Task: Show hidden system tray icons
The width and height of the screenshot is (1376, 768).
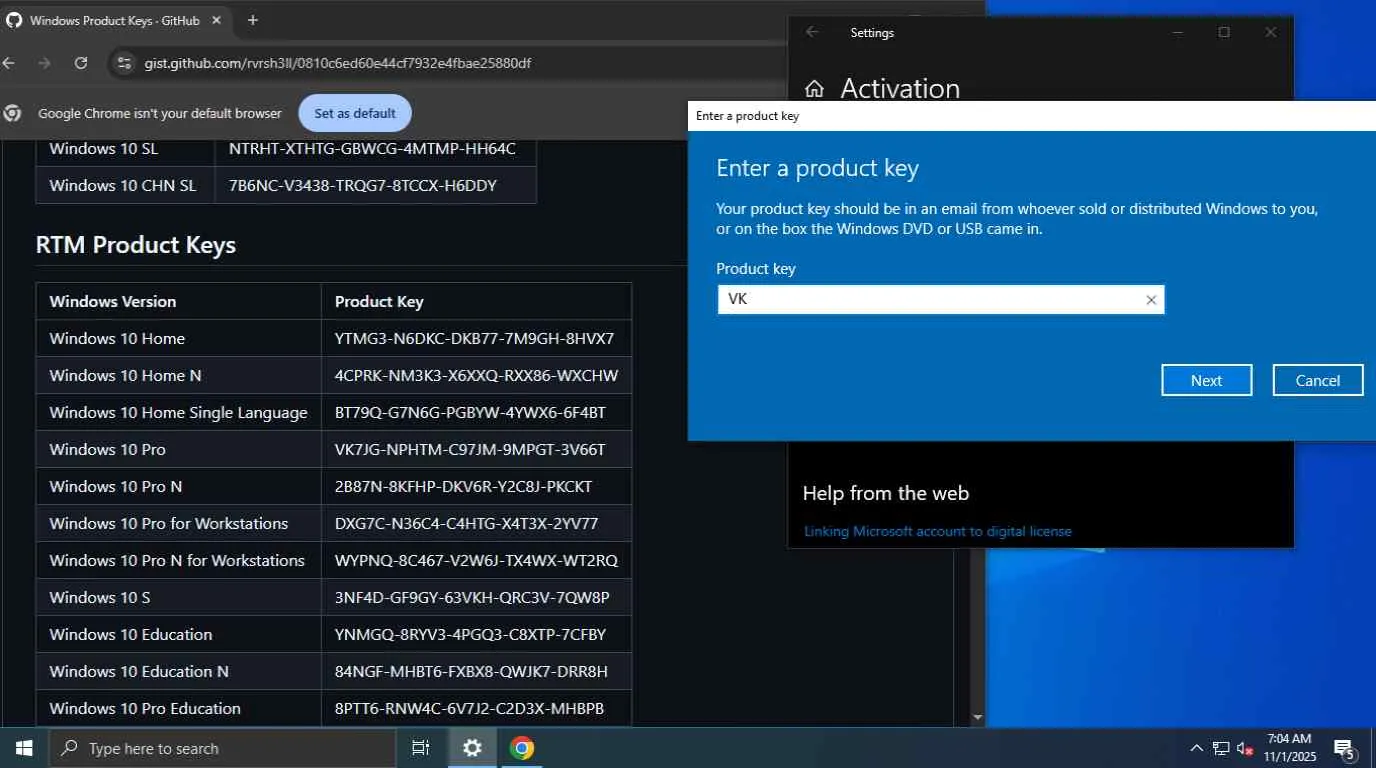Action: [1196, 748]
